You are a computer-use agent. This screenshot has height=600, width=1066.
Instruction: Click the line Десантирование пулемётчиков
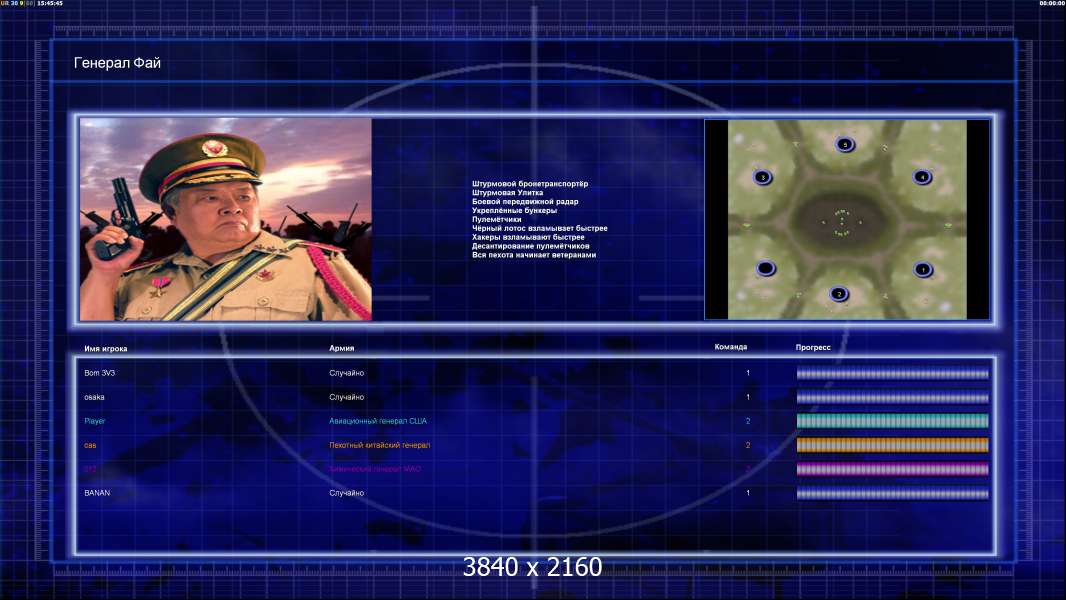tap(530, 246)
